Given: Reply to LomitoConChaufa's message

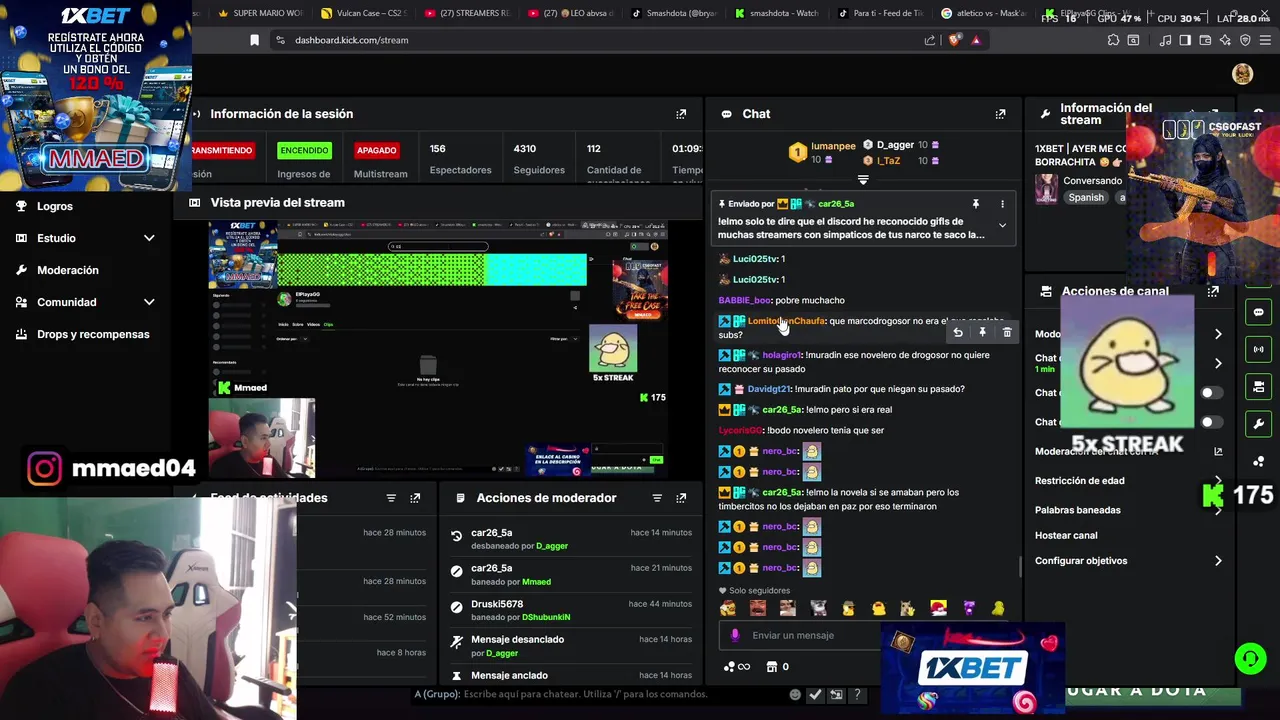Looking at the screenshot, I should pos(958,333).
